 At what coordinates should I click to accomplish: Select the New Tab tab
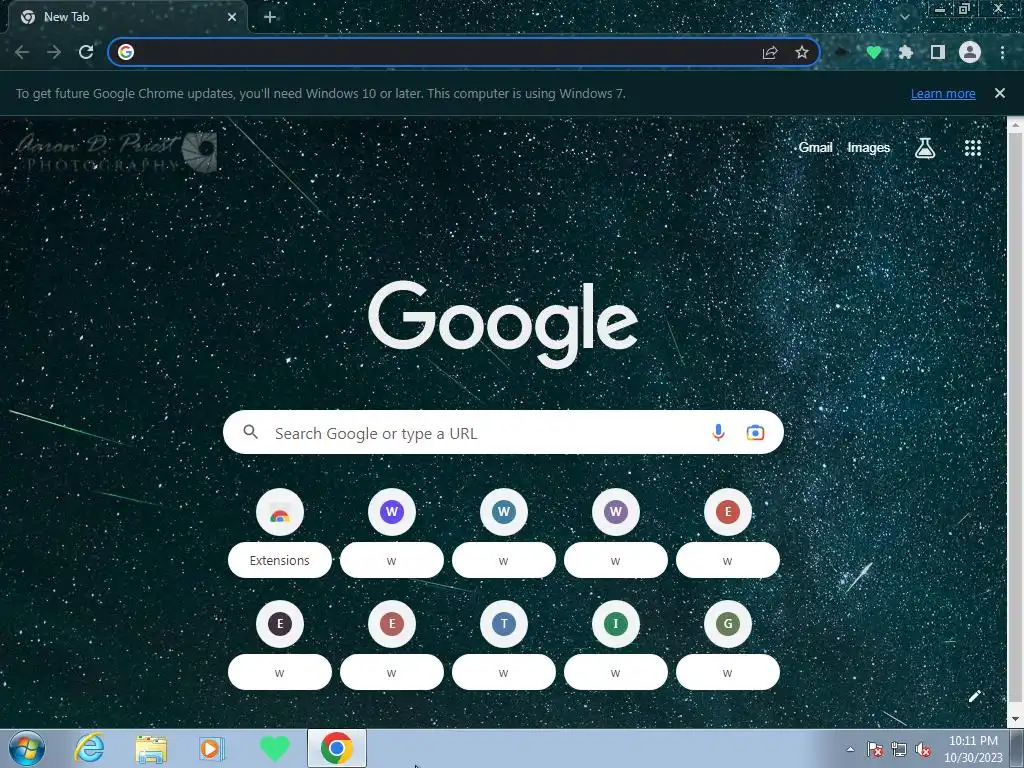tap(127, 17)
